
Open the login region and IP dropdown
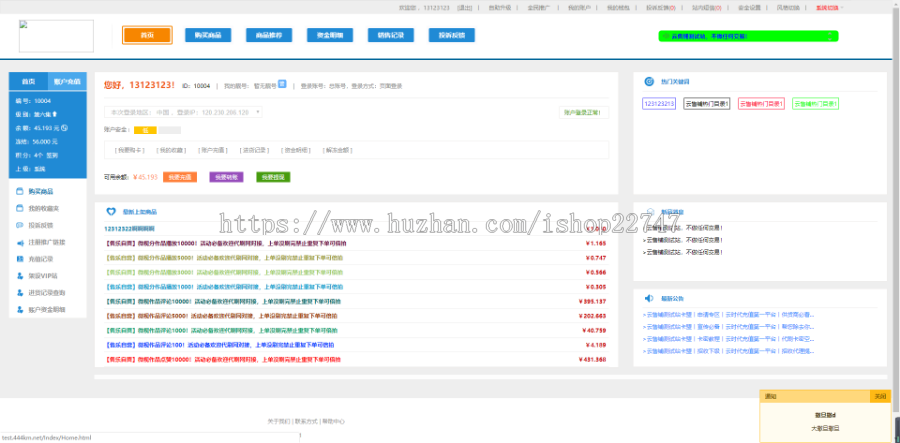pyautogui.click(x=183, y=112)
